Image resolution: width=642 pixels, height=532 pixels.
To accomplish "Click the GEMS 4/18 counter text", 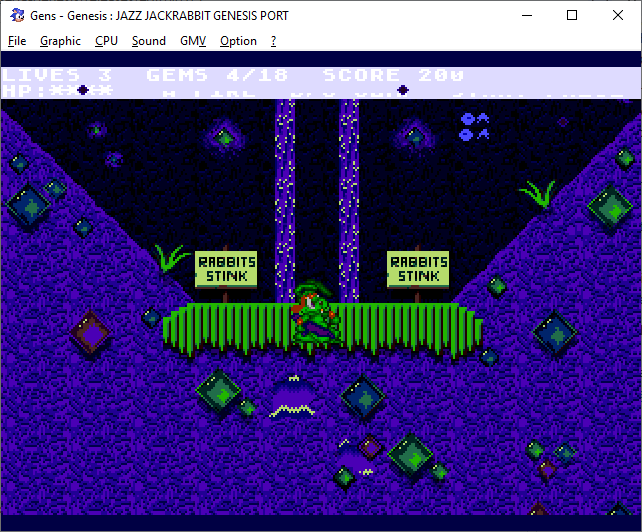I will [x=217, y=75].
